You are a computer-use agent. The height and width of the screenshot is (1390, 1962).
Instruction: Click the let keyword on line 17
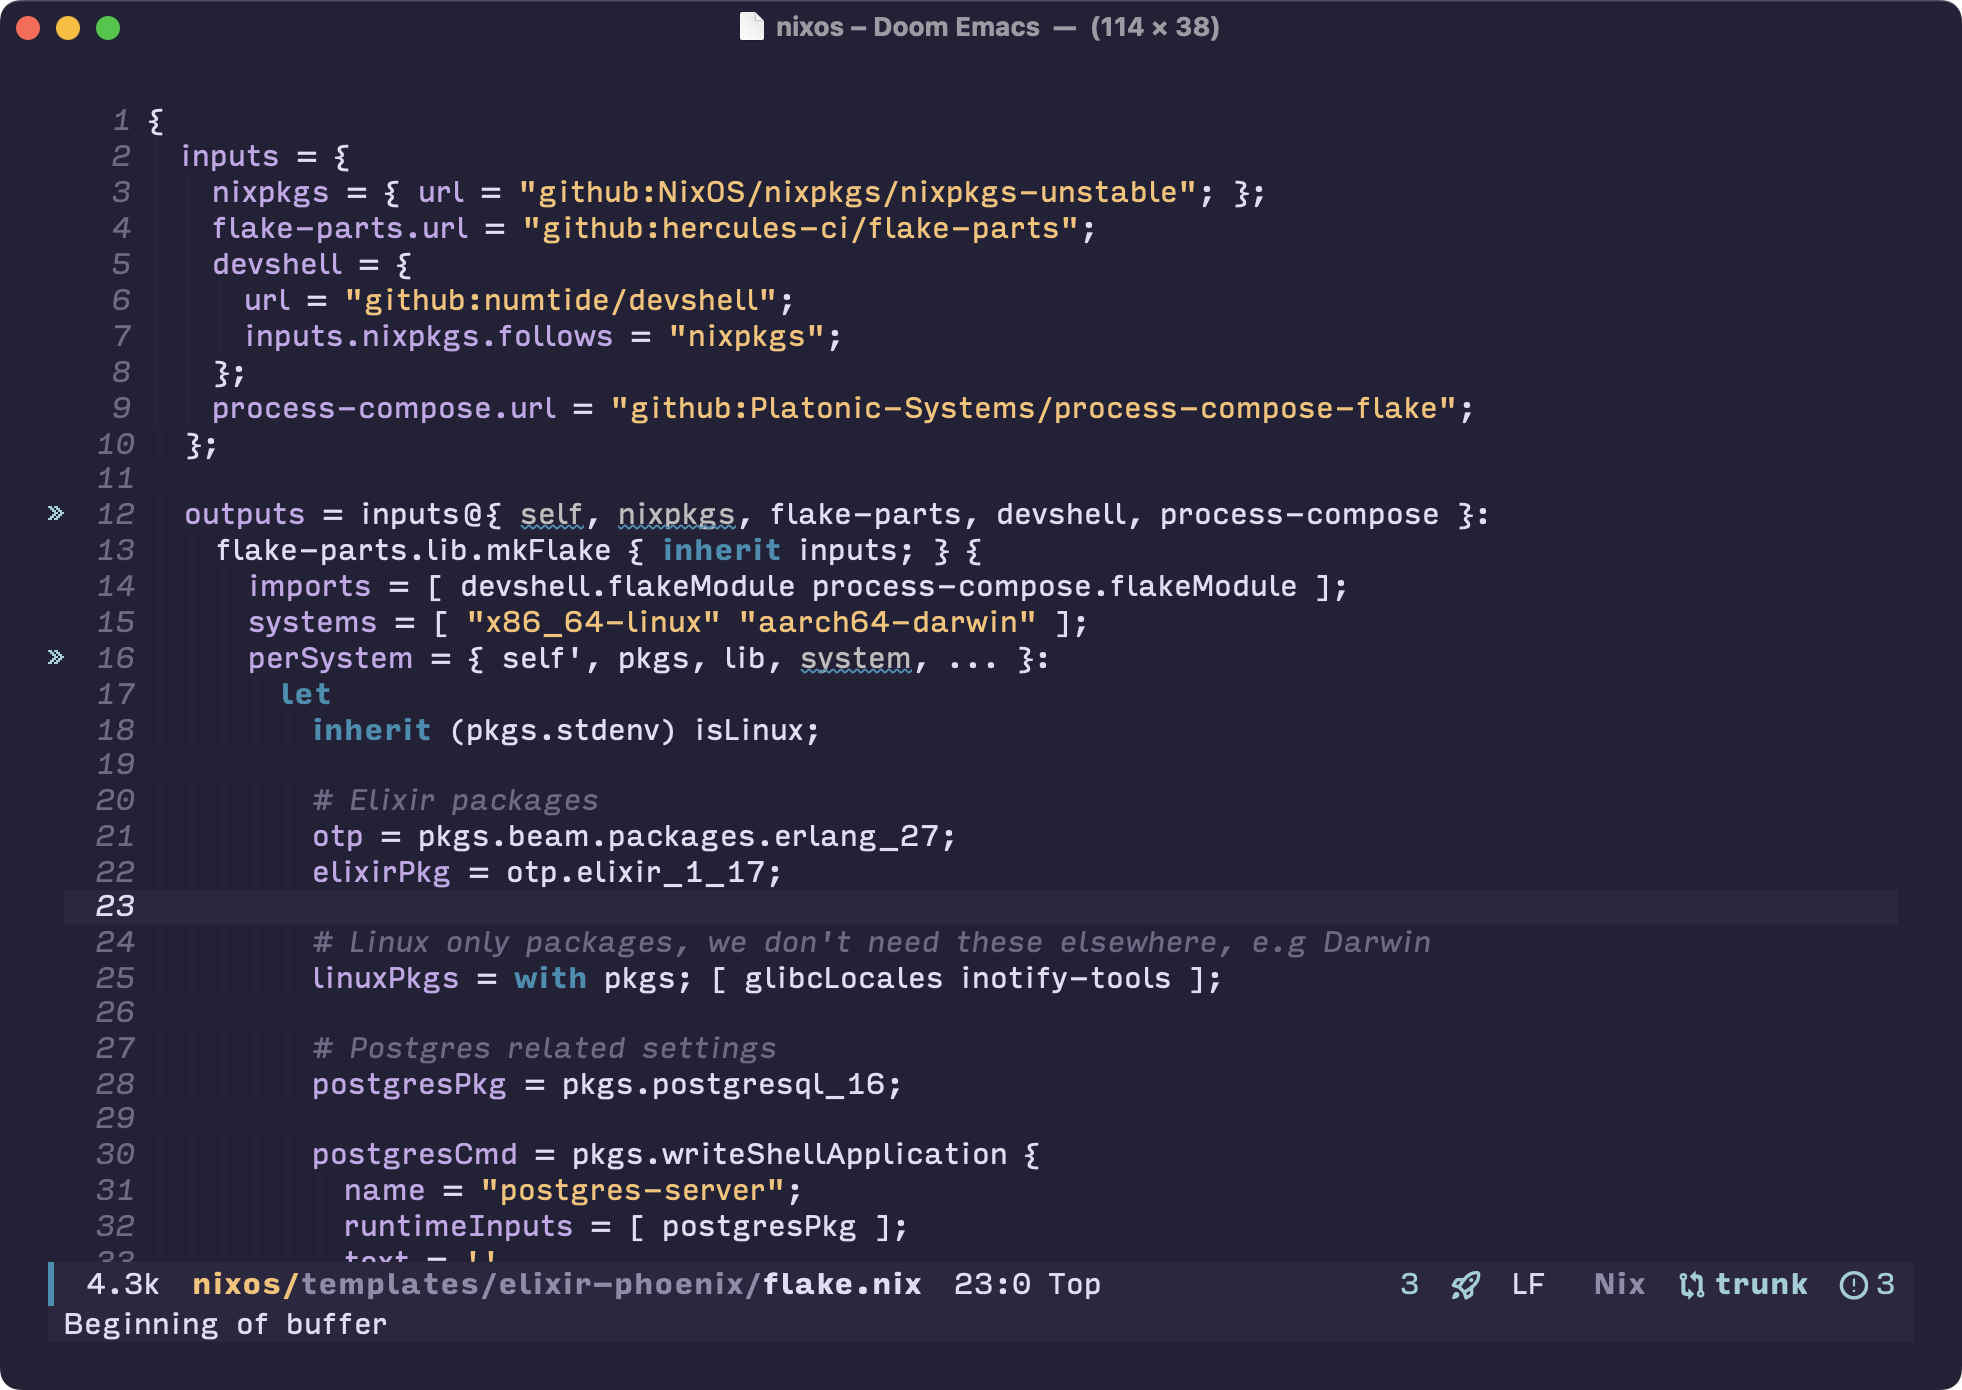(305, 695)
